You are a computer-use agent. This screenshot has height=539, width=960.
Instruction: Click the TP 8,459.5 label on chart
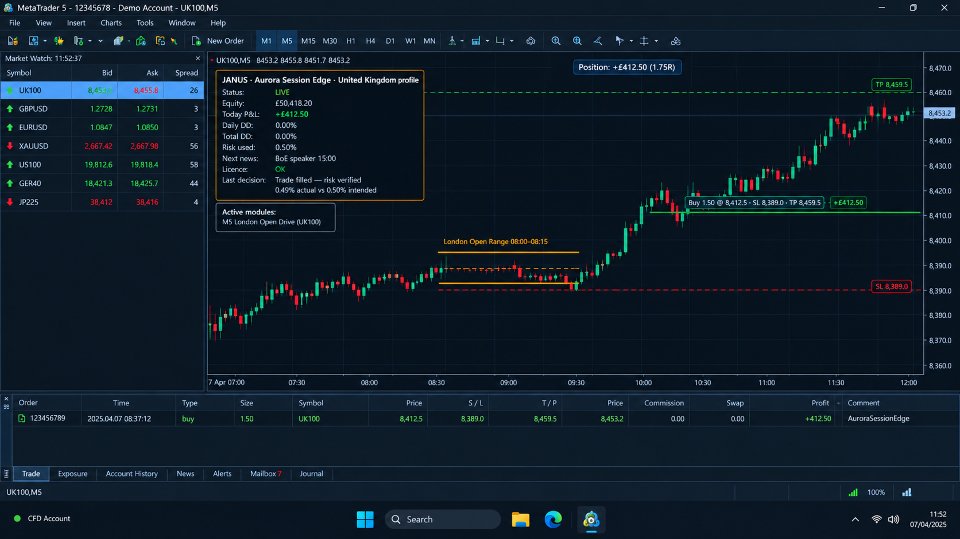point(891,85)
